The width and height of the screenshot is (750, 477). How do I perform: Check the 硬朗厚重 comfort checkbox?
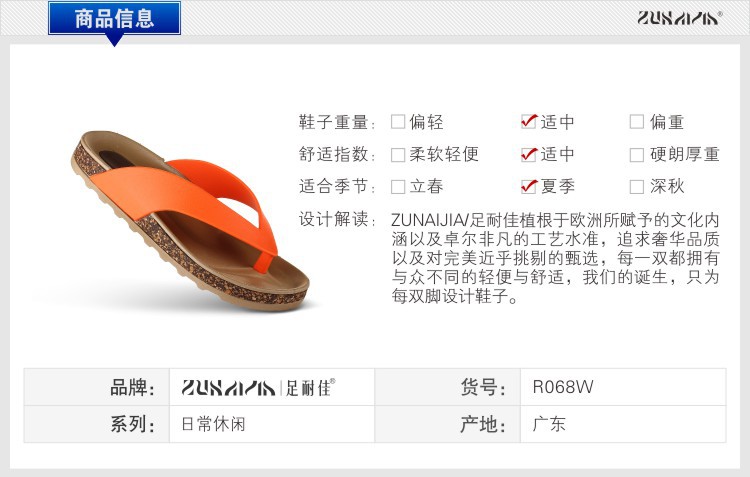click(637, 155)
